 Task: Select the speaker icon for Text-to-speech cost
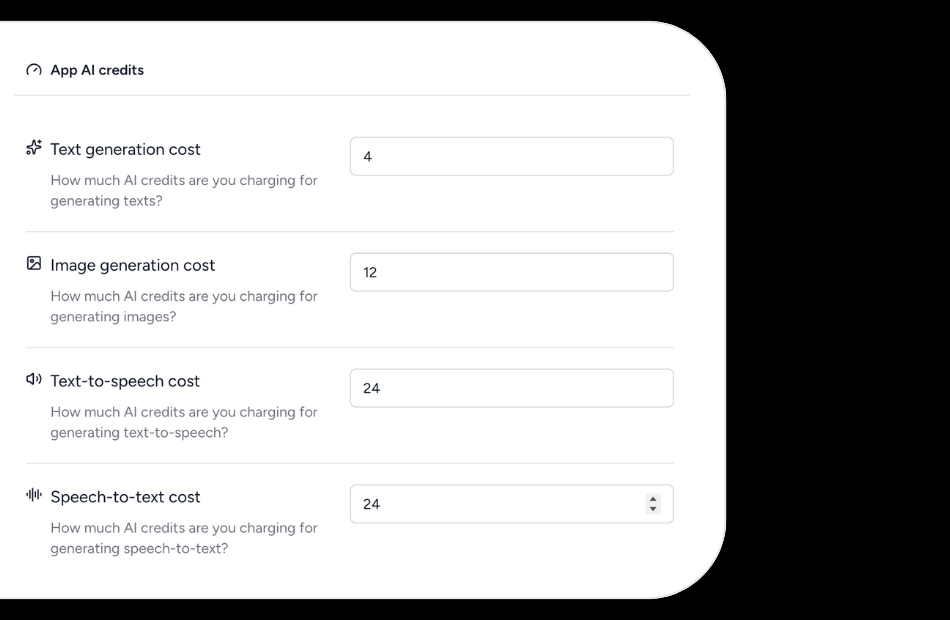tap(32, 380)
